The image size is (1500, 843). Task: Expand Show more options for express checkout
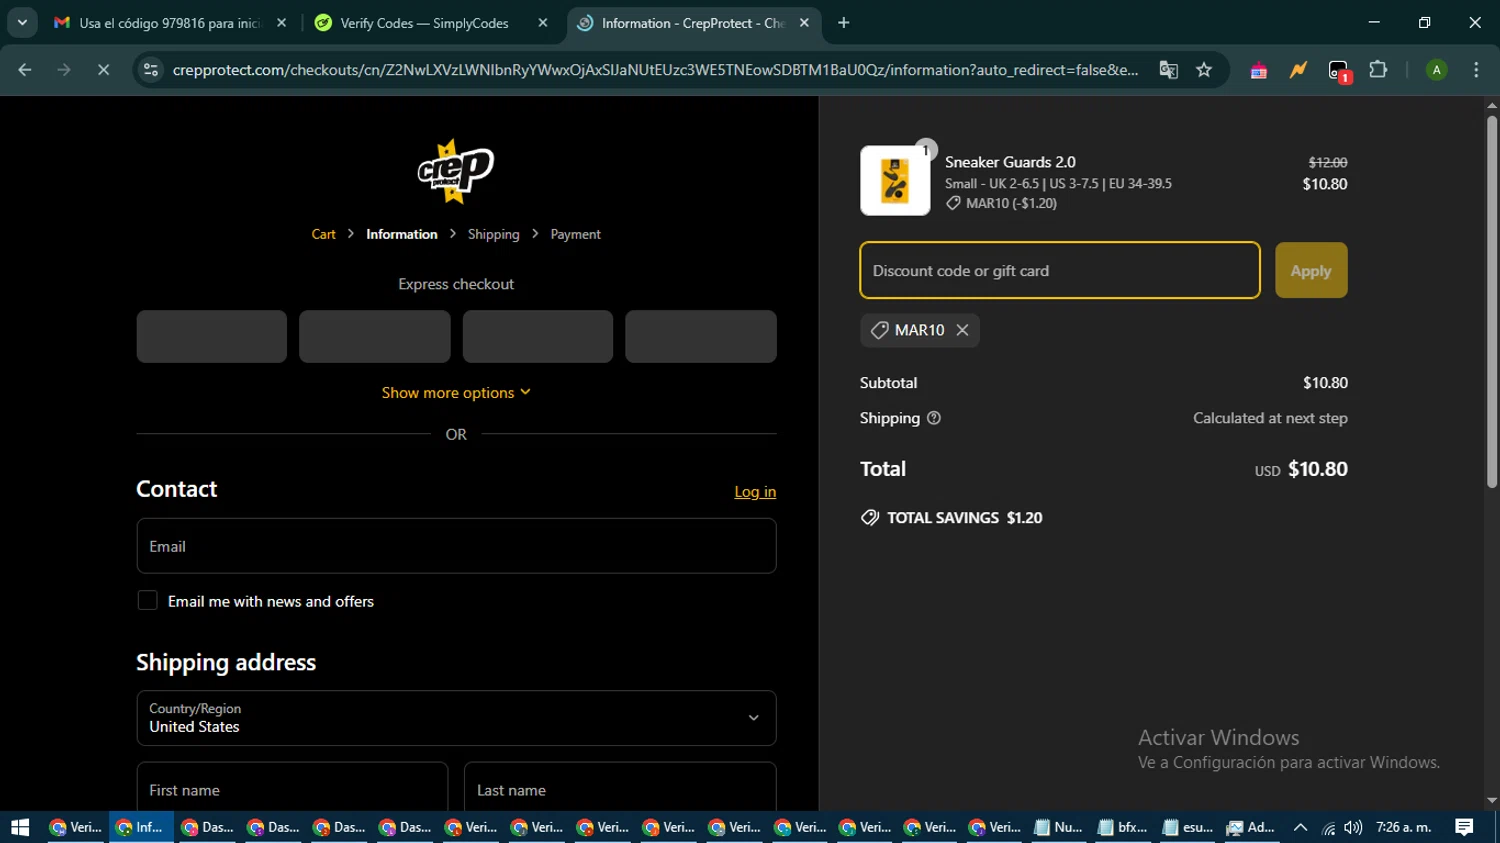456,393
